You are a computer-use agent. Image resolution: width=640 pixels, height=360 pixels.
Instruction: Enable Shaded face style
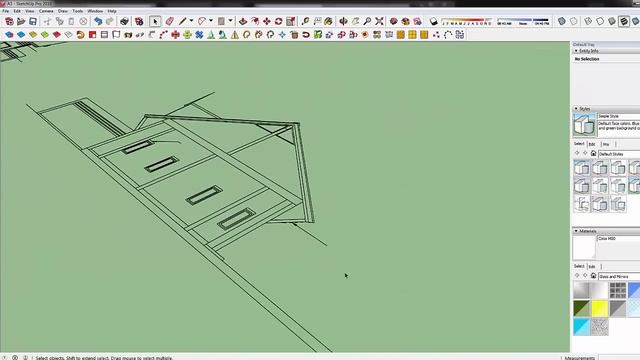[611, 21]
